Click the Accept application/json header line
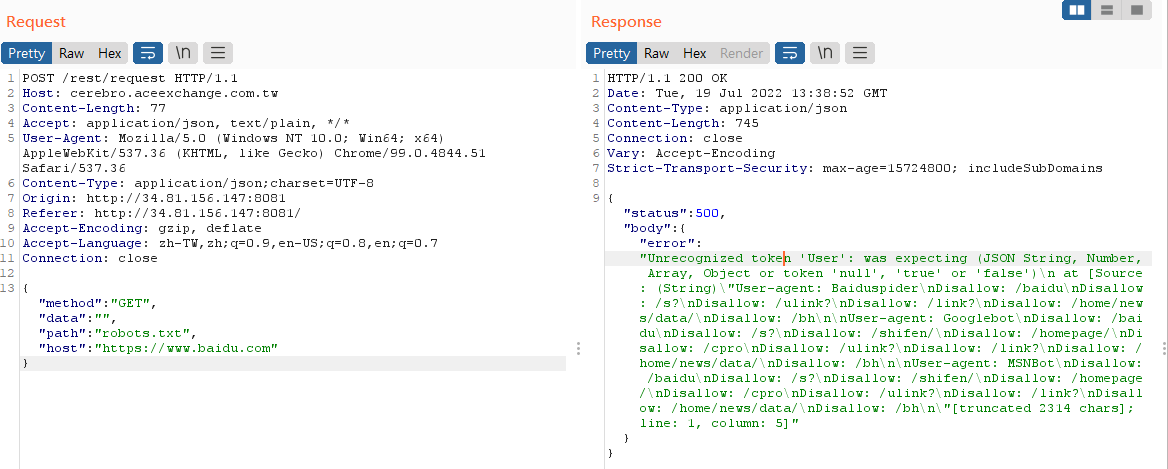1168x469 pixels. [186, 123]
